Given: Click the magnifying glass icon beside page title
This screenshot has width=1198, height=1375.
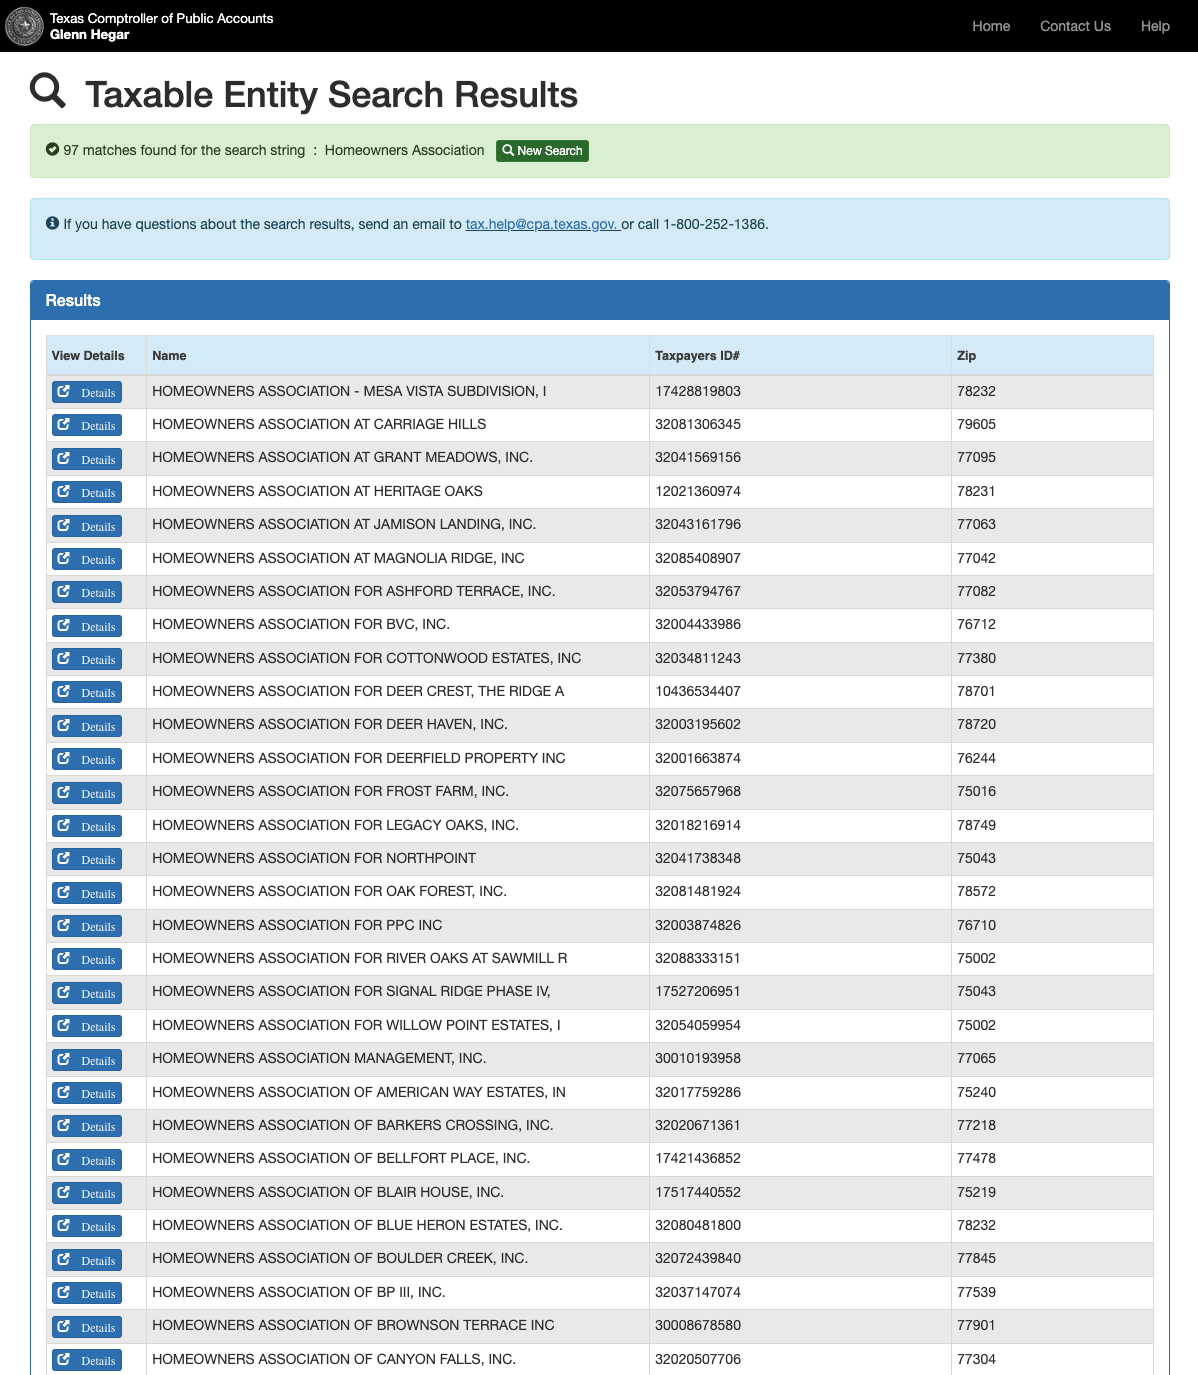Looking at the screenshot, I should (48, 91).
